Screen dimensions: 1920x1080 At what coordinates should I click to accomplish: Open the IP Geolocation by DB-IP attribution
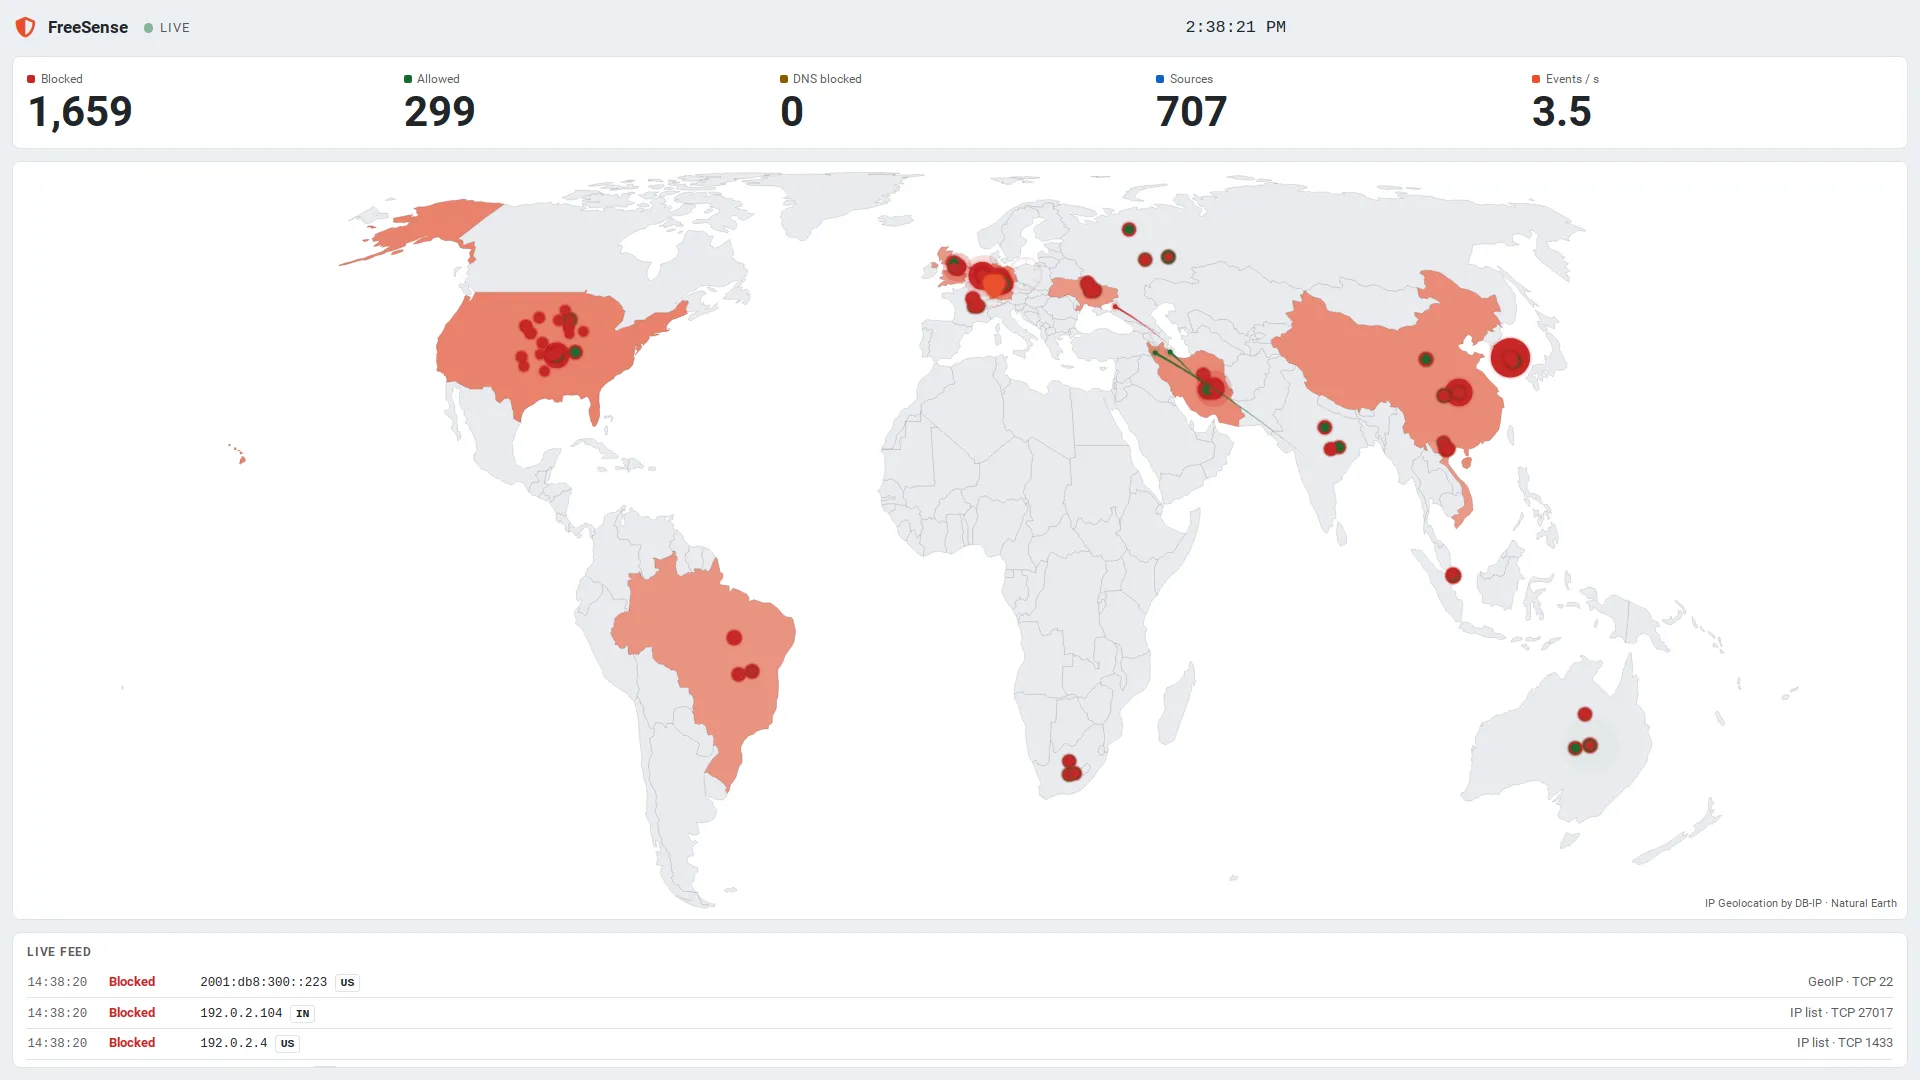point(1763,903)
